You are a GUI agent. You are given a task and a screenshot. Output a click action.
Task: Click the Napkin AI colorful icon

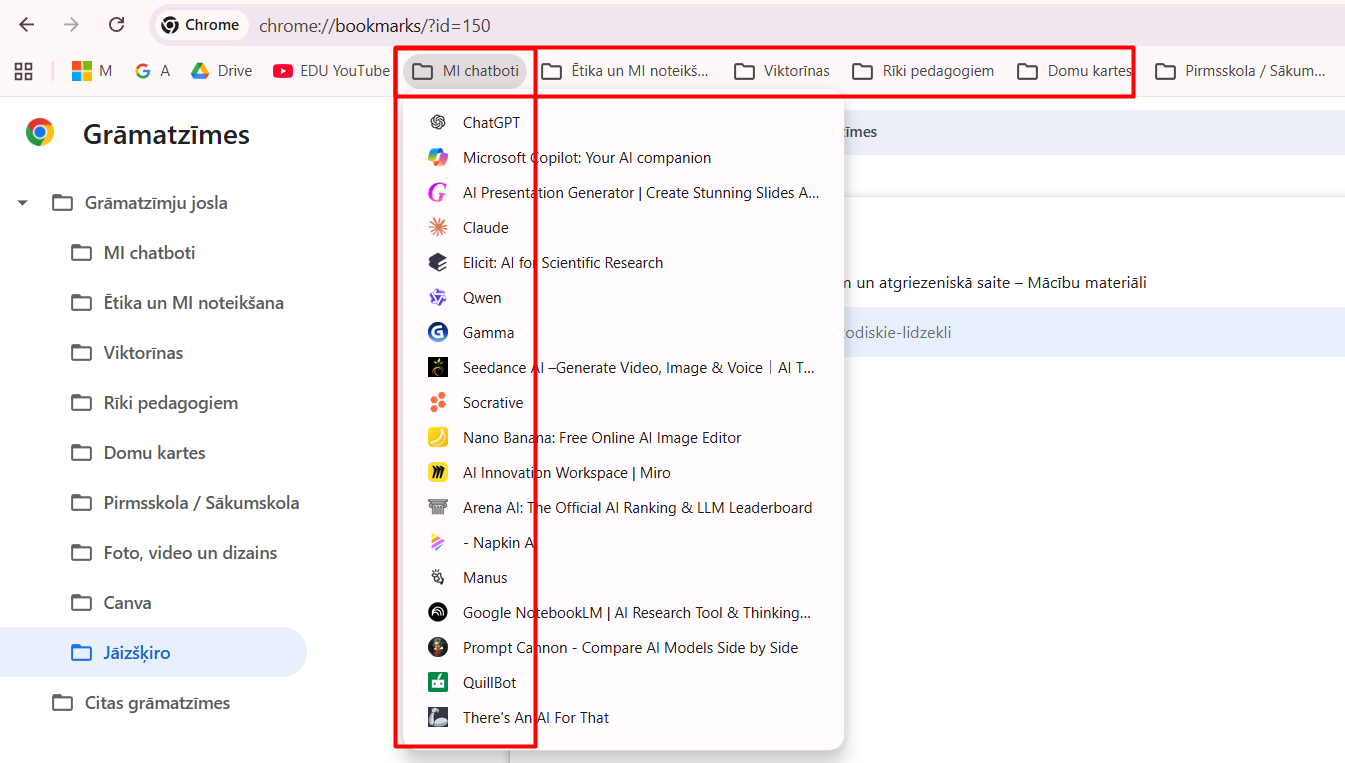click(x=437, y=543)
